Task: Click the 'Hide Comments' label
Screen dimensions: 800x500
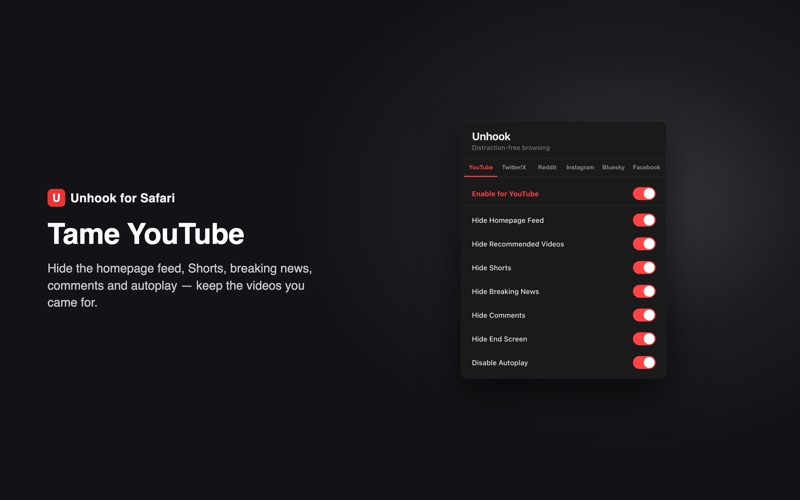Action: [x=498, y=315]
